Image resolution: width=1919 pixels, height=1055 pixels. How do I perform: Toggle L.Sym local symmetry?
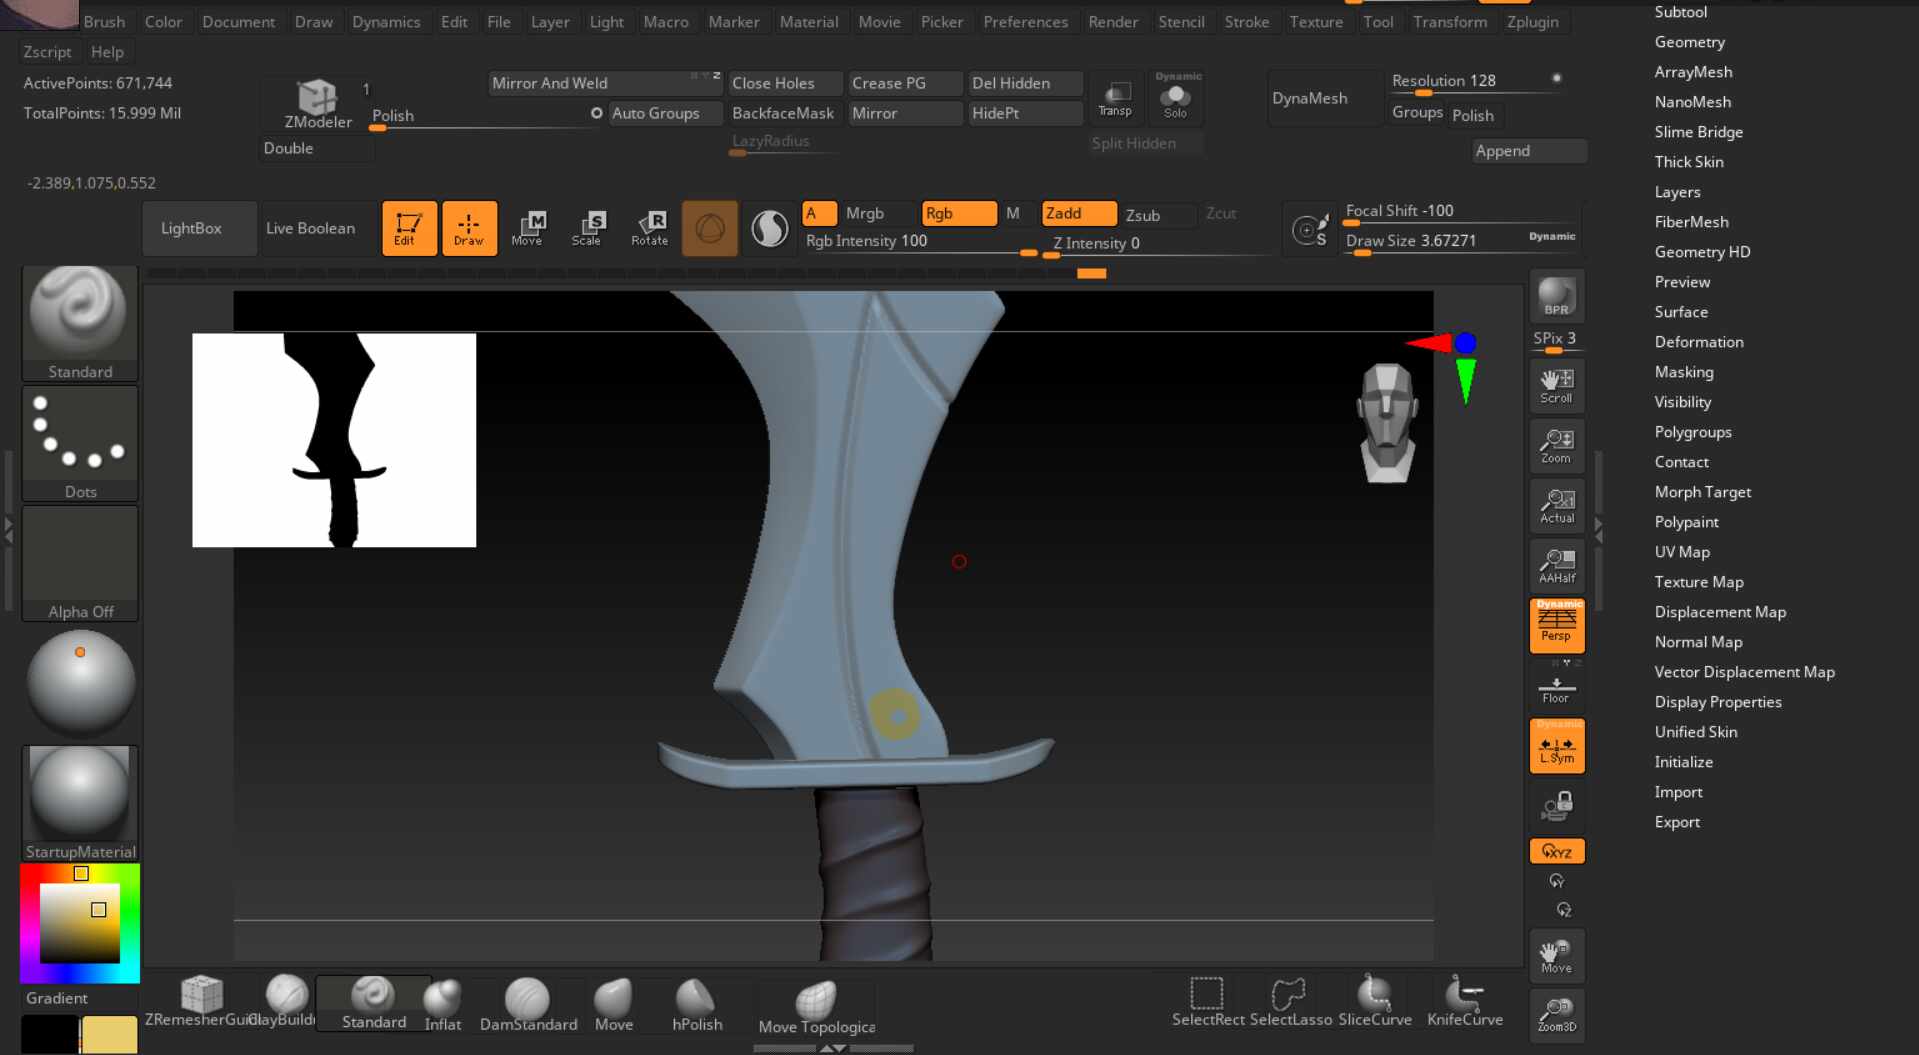coord(1556,747)
